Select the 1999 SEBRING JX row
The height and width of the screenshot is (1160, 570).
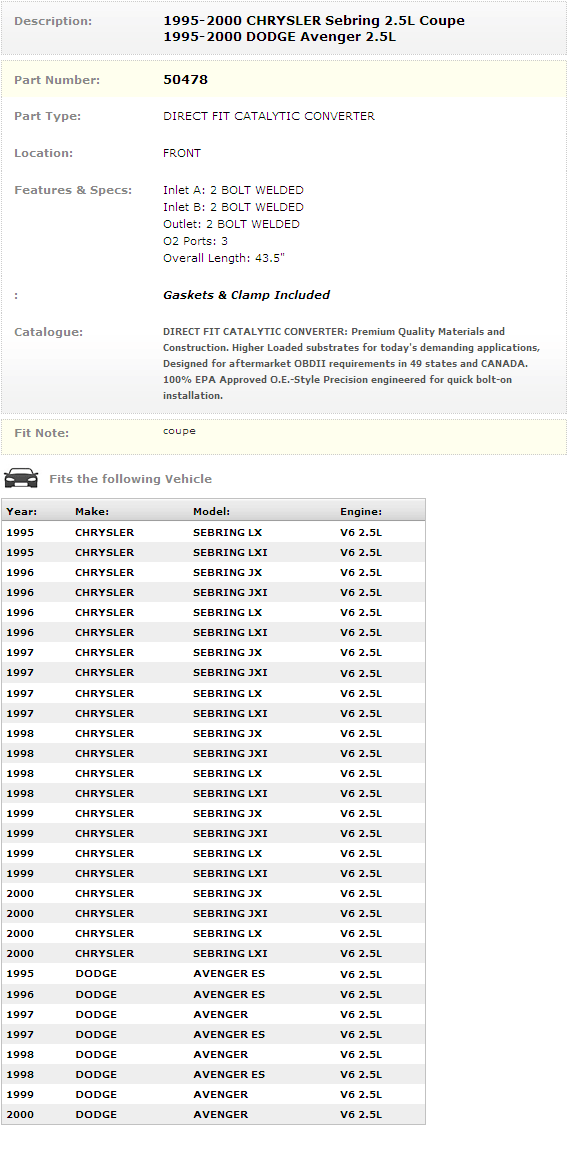point(213,813)
